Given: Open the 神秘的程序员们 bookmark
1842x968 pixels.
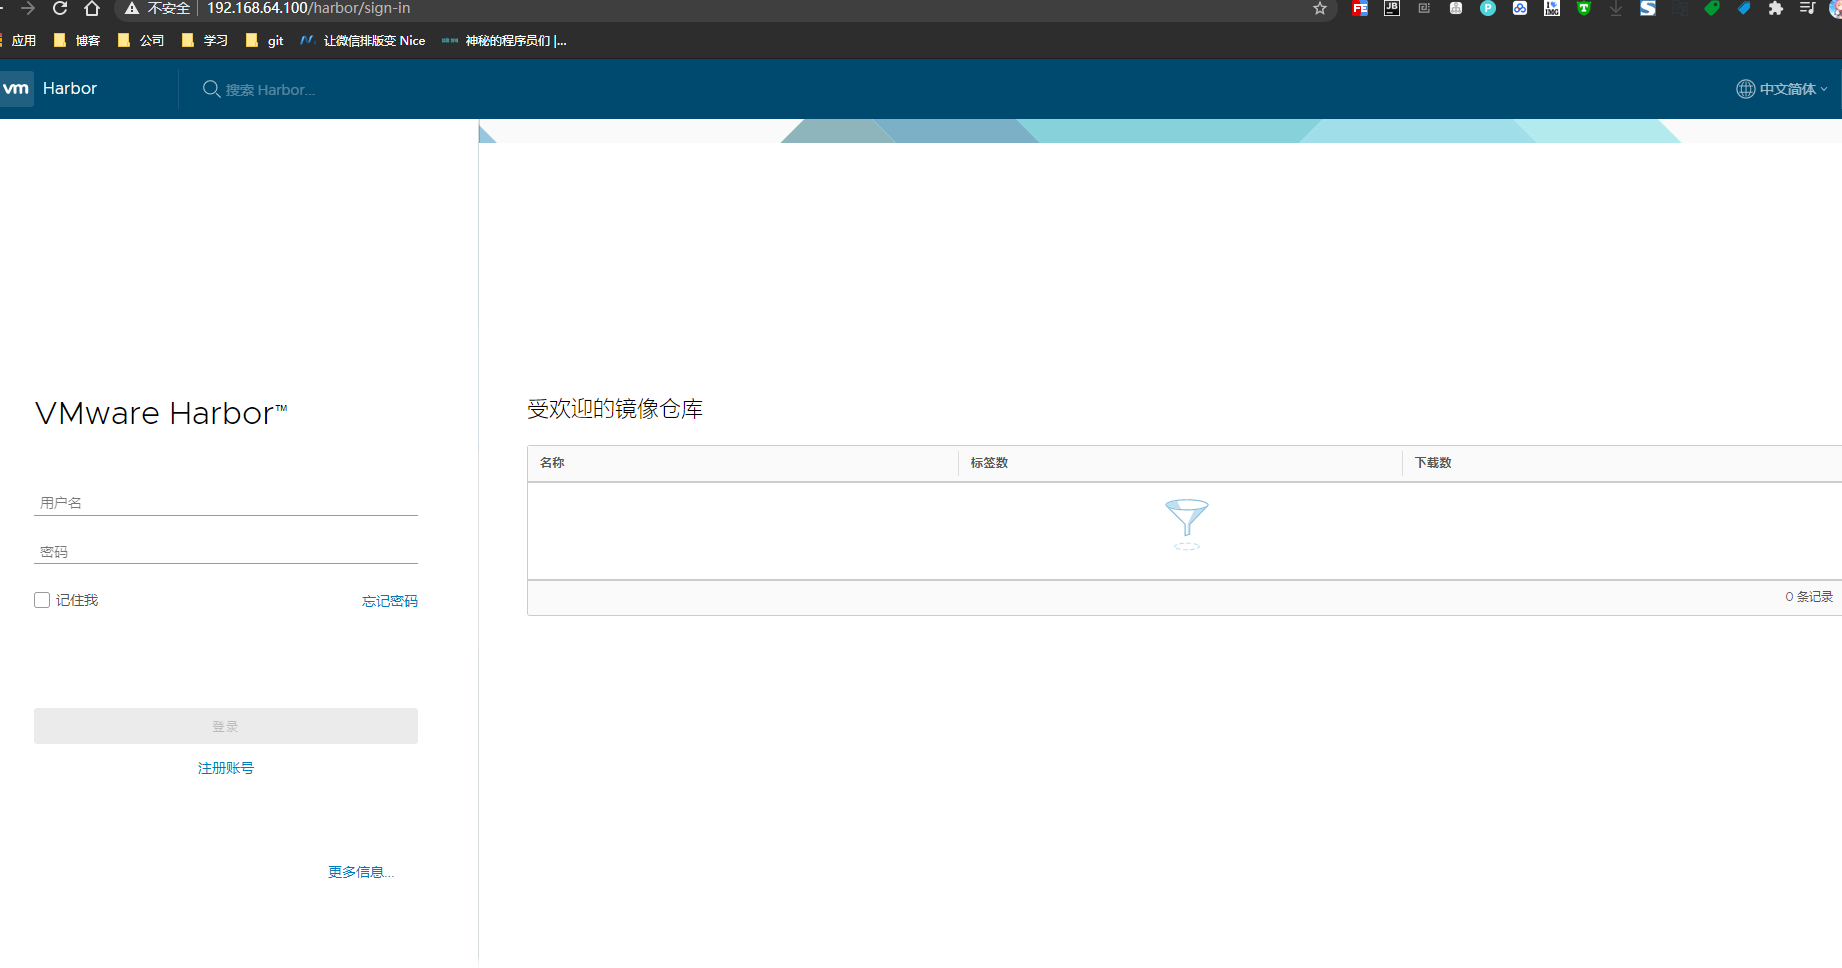Looking at the screenshot, I should click(x=504, y=41).
